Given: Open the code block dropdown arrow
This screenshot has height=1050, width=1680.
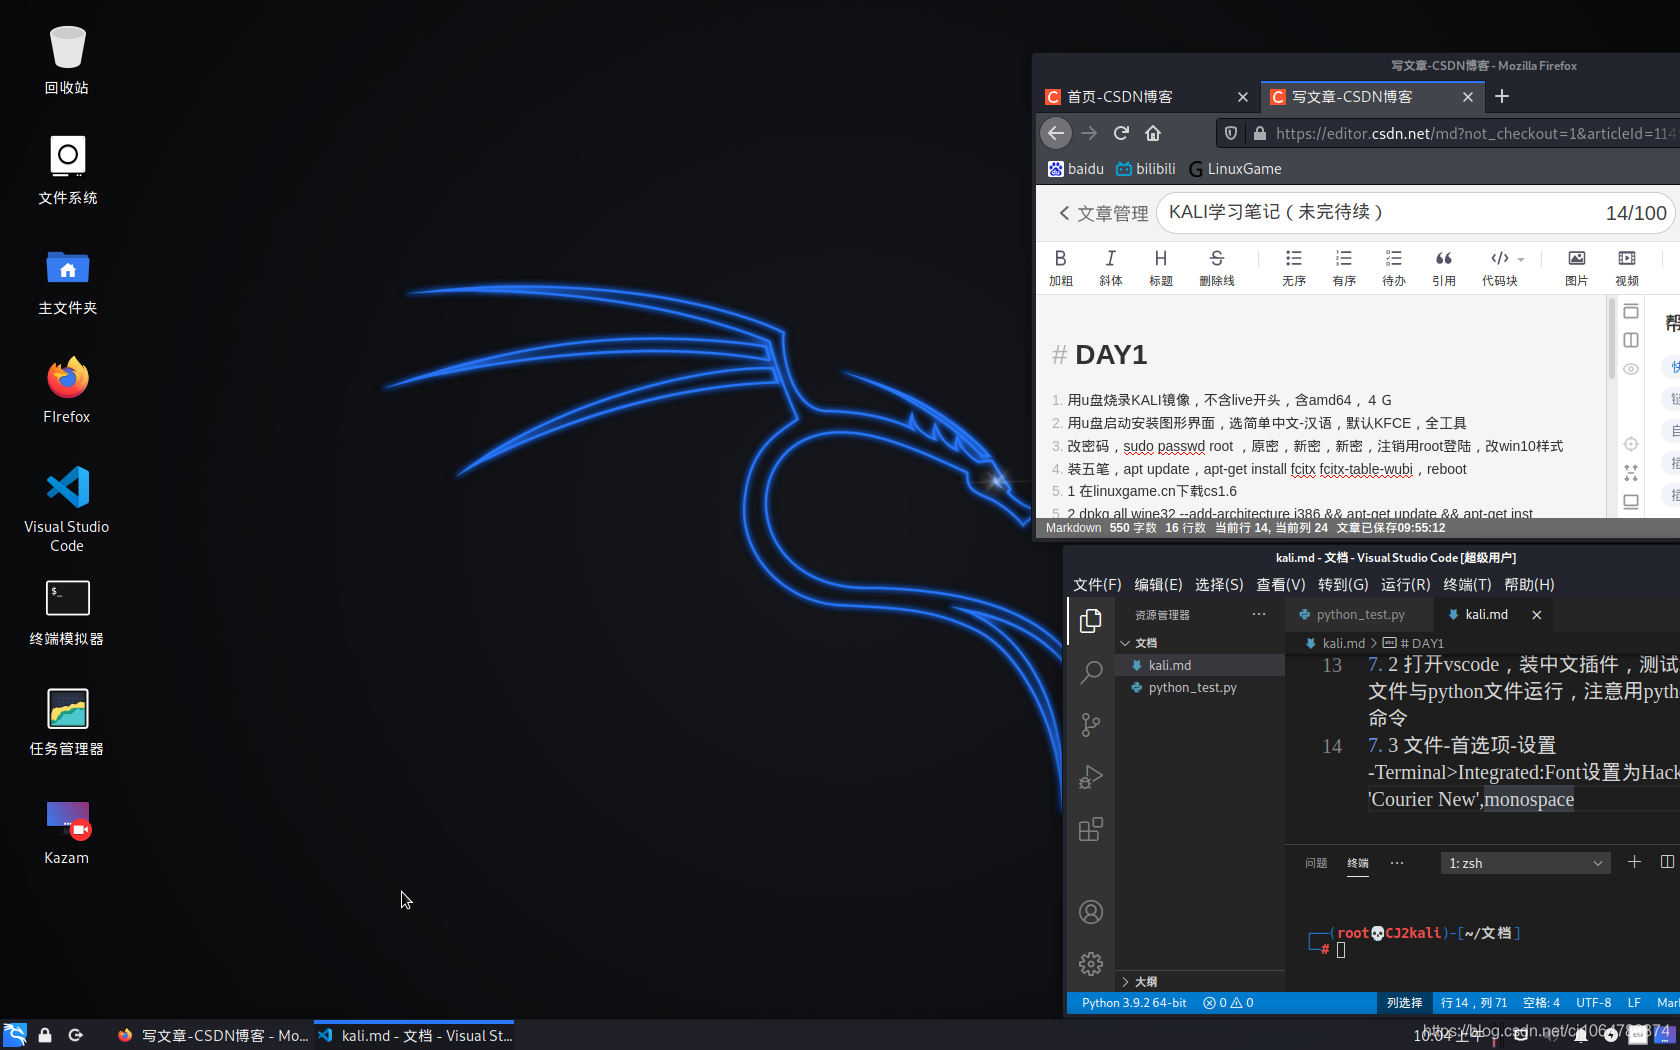Looking at the screenshot, I should click(x=1521, y=259).
